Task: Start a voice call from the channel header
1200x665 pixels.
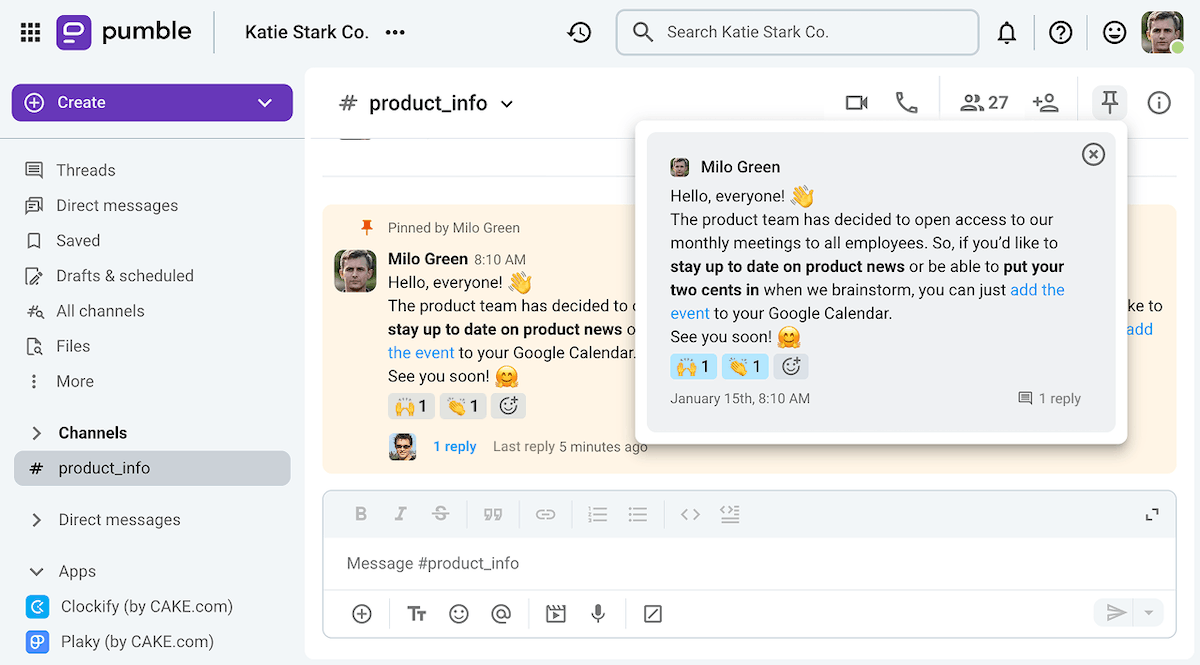Action: point(907,101)
